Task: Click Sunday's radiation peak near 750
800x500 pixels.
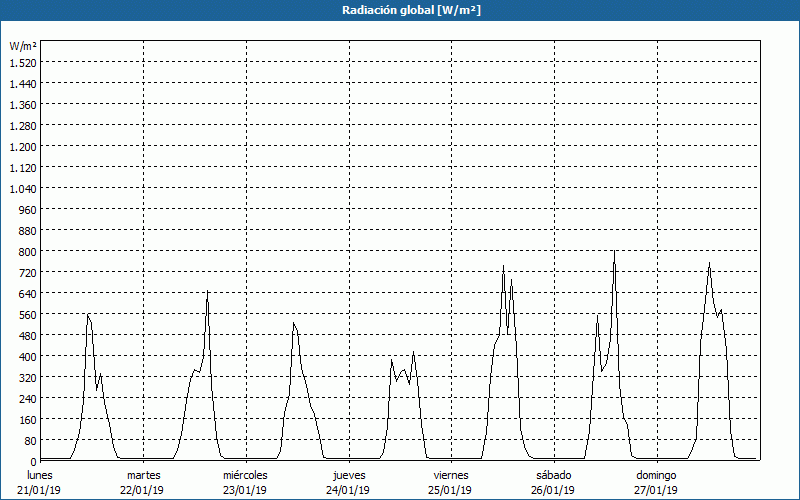Action: [x=709, y=263]
